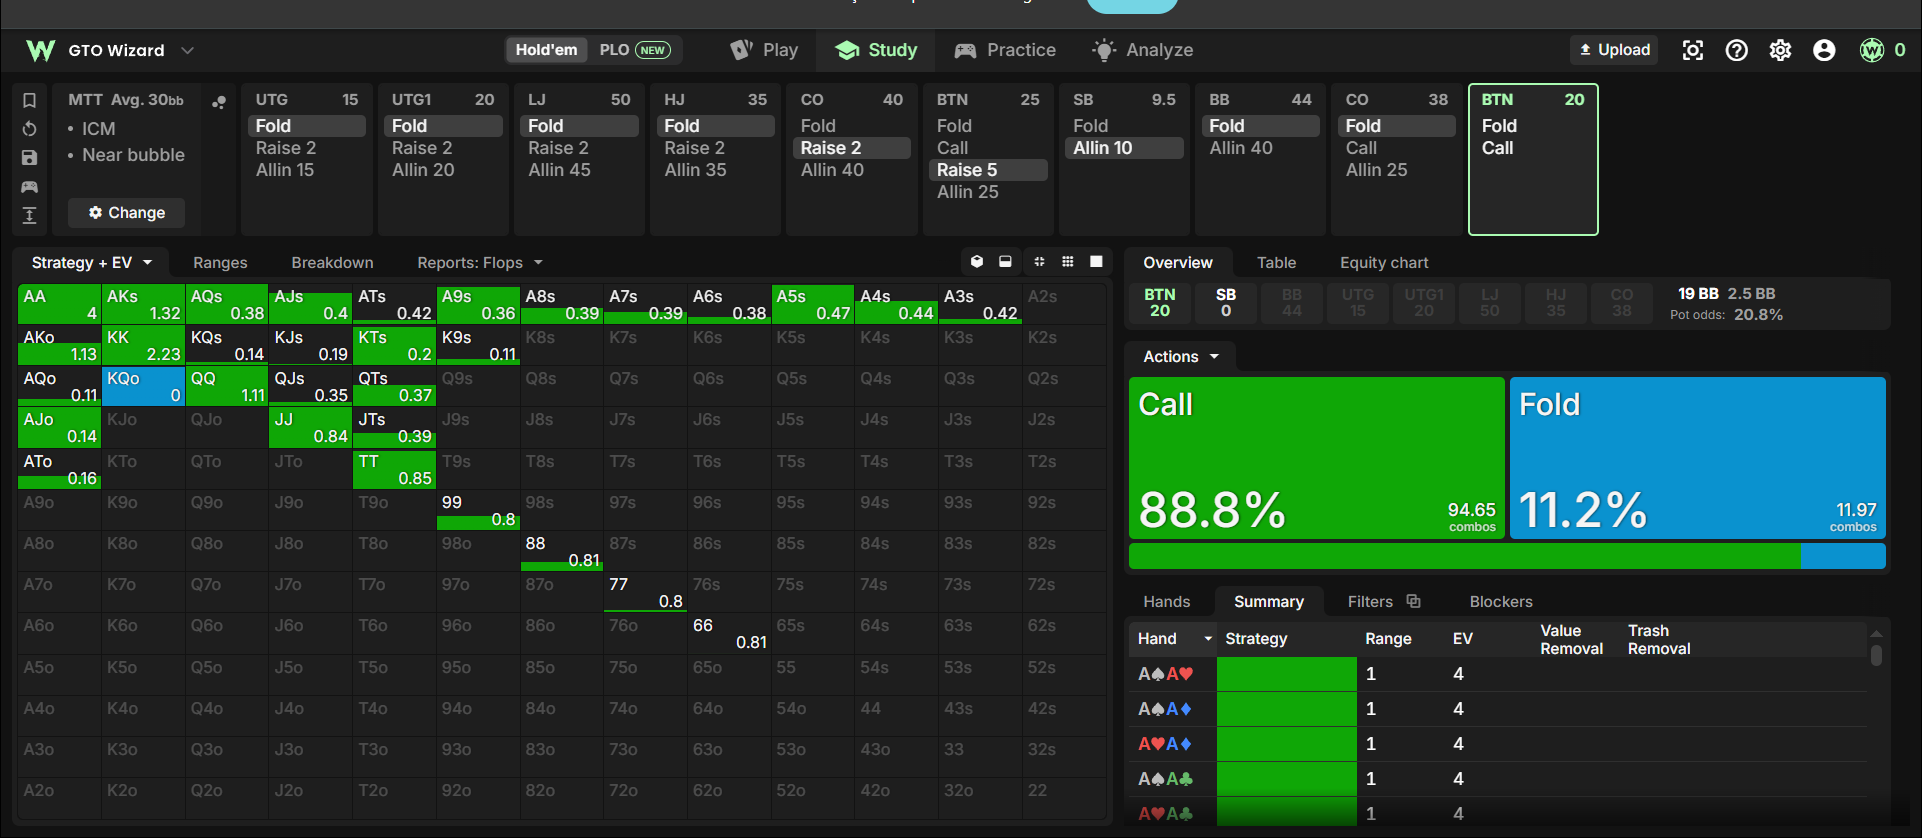Click the save disk icon in sidebar
This screenshot has height=838, width=1922.
click(30, 158)
